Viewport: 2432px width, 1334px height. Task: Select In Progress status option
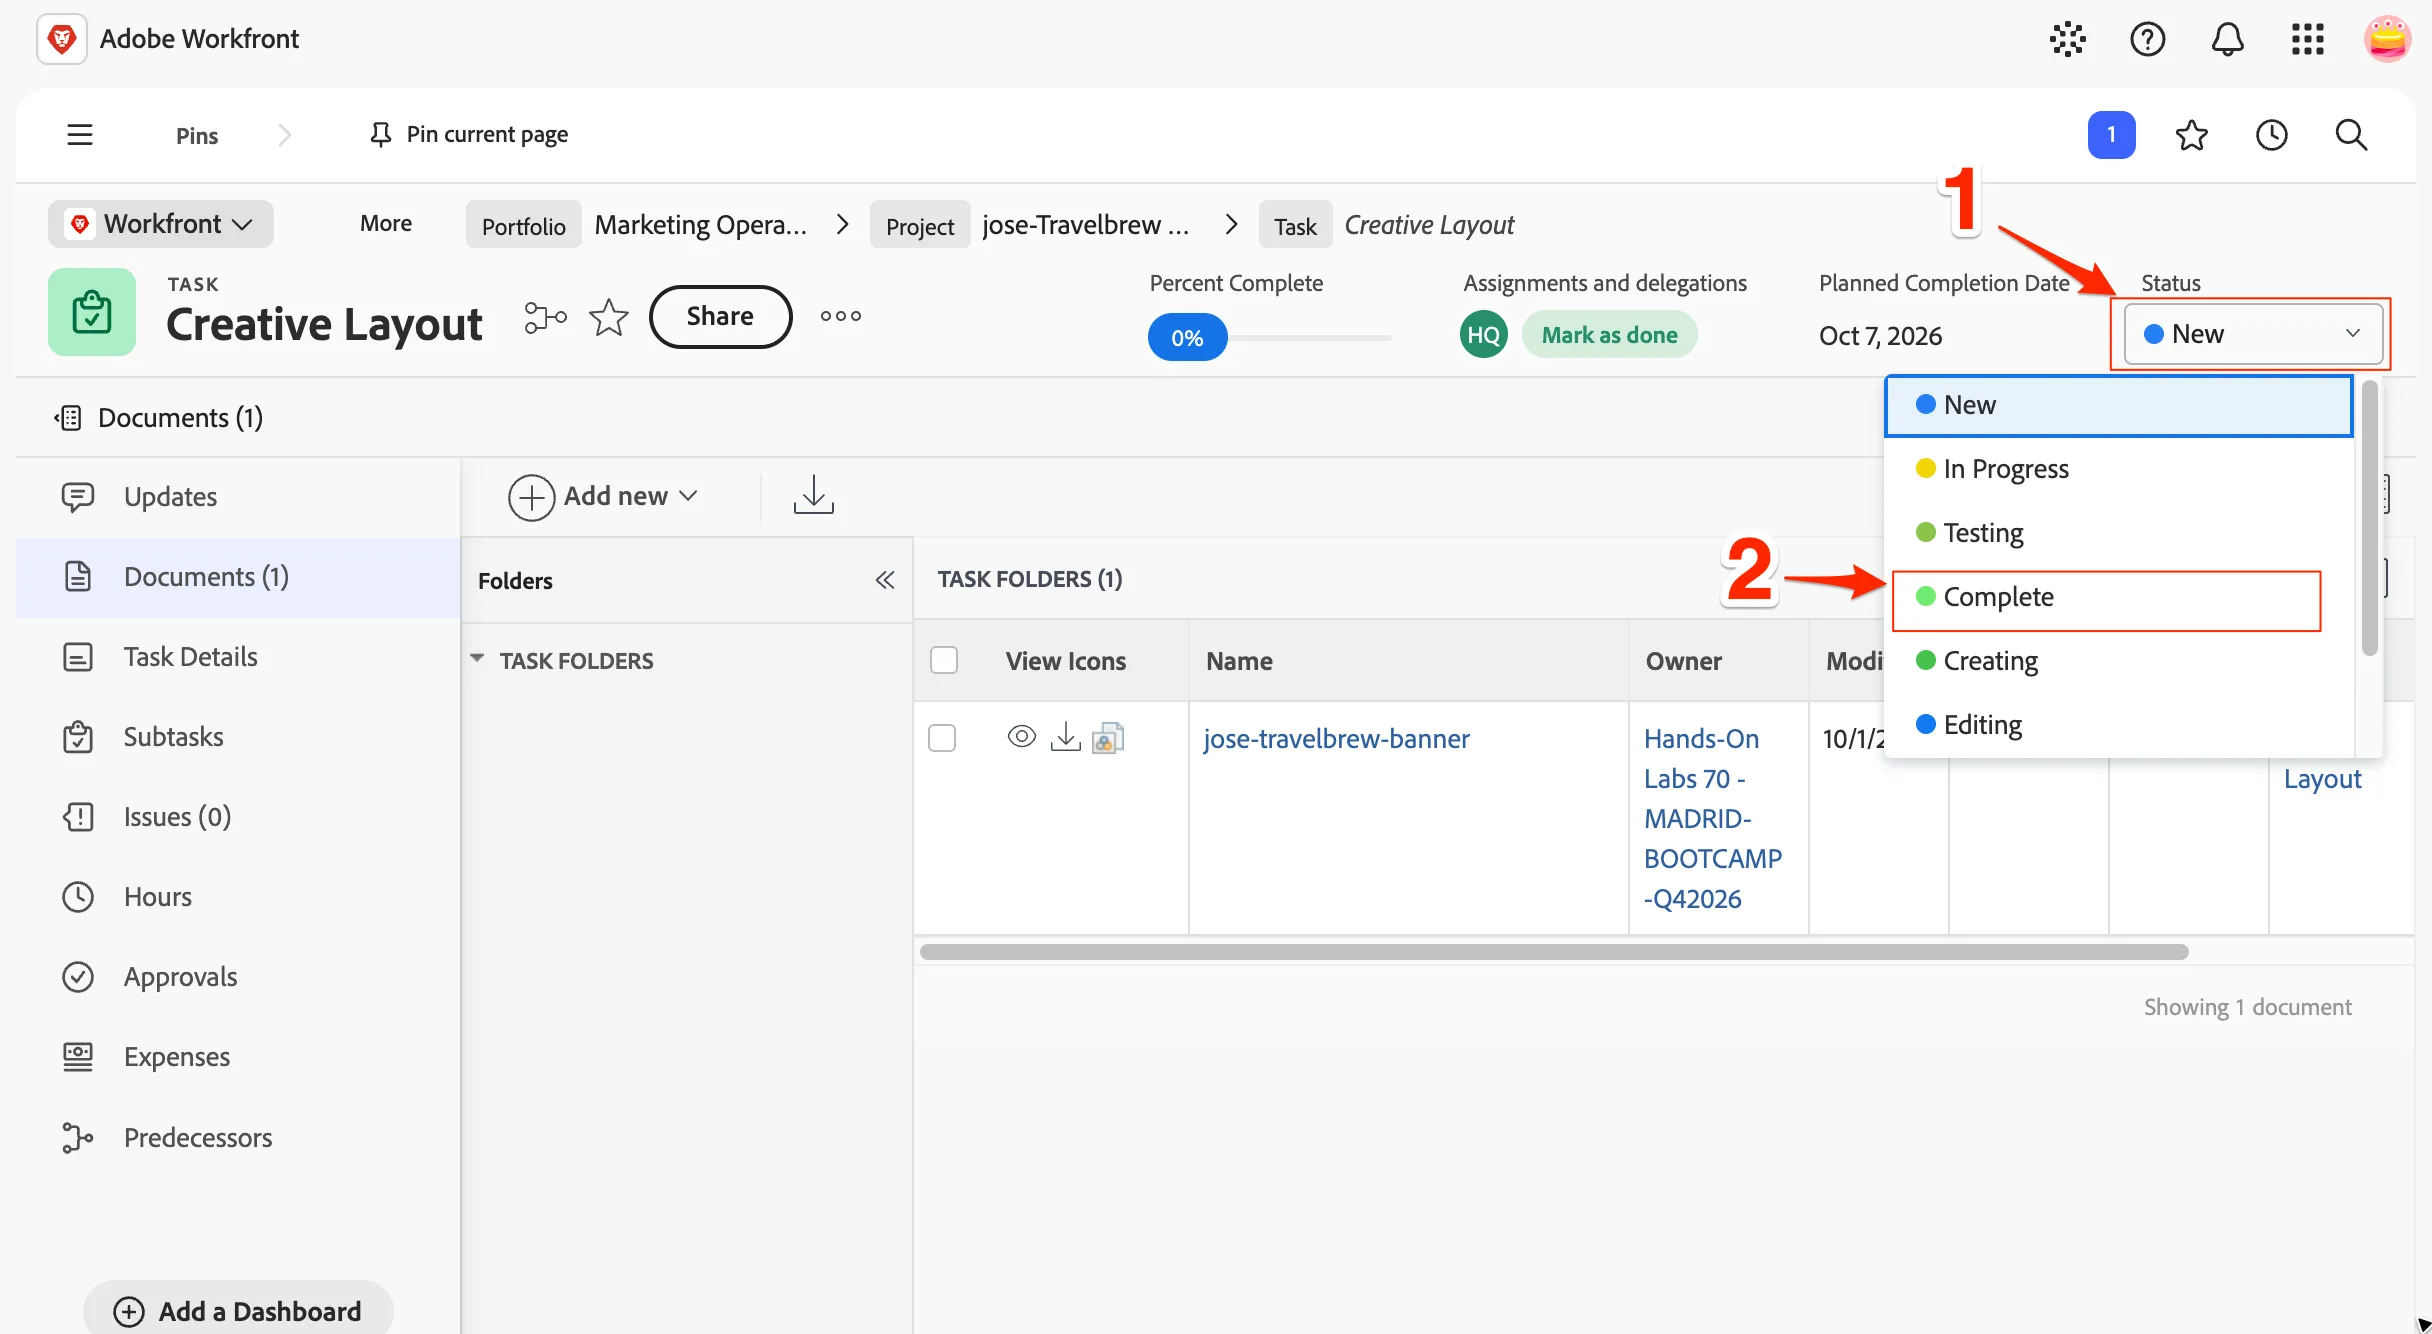click(x=2118, y=469)
